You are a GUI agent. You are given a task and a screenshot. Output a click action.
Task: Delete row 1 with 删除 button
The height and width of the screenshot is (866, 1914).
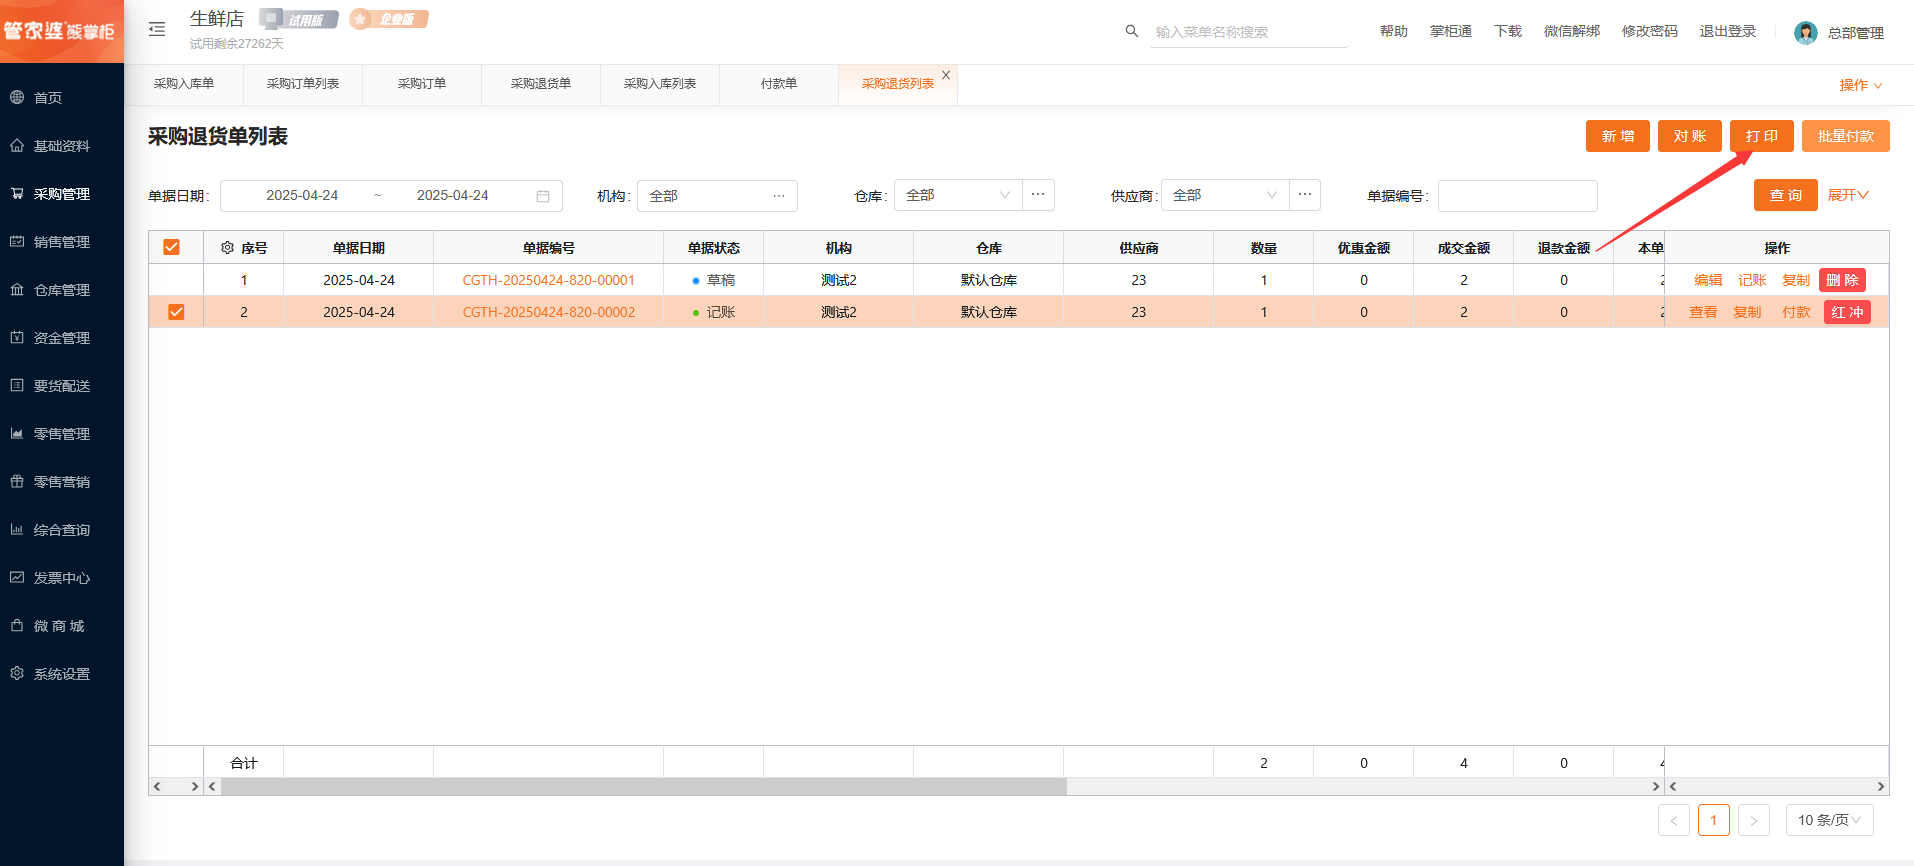point(1842,280)
